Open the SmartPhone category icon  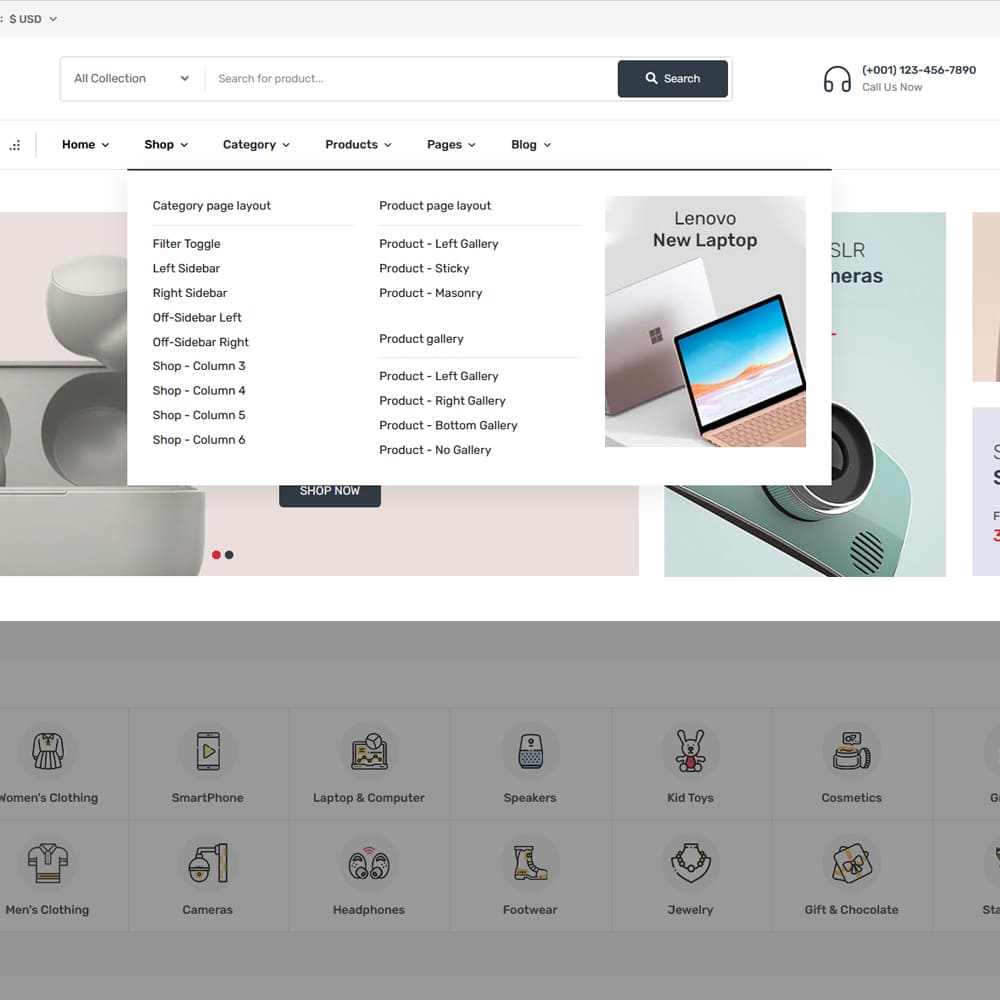[208, 751]
